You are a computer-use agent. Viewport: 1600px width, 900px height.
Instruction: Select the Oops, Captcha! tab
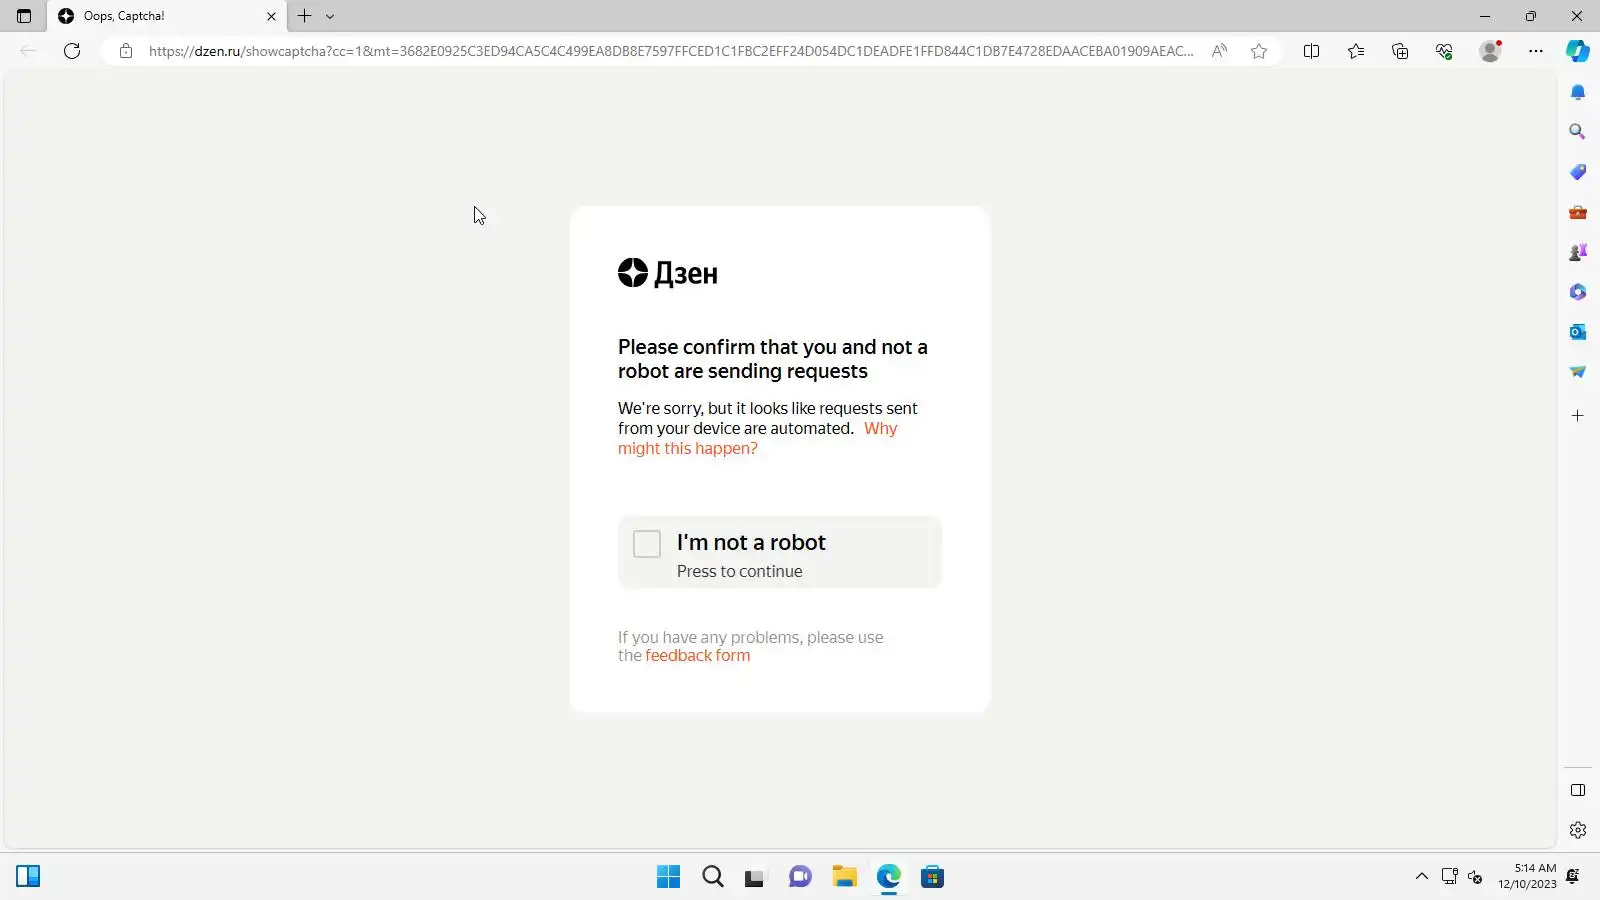[x=167, y=16]
